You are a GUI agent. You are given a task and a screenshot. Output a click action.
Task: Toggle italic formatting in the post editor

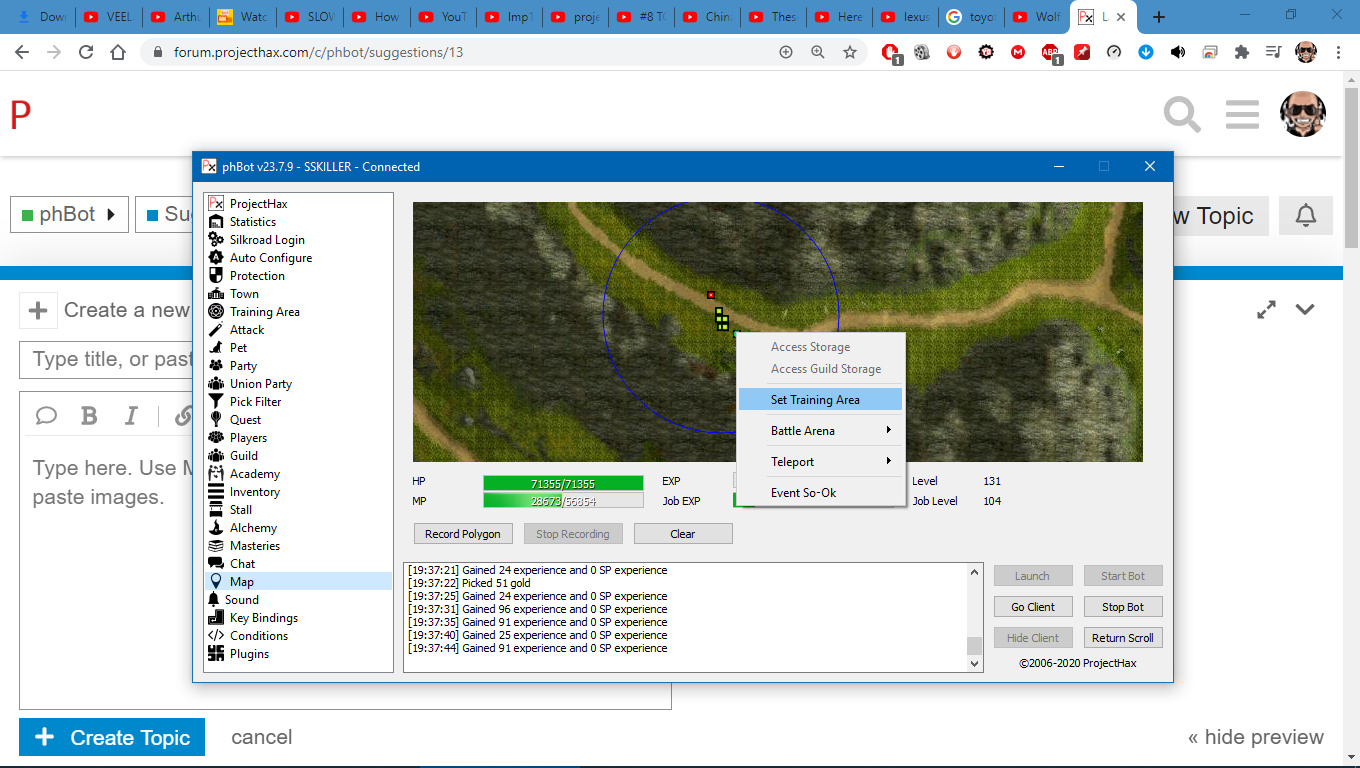(131, 416)
